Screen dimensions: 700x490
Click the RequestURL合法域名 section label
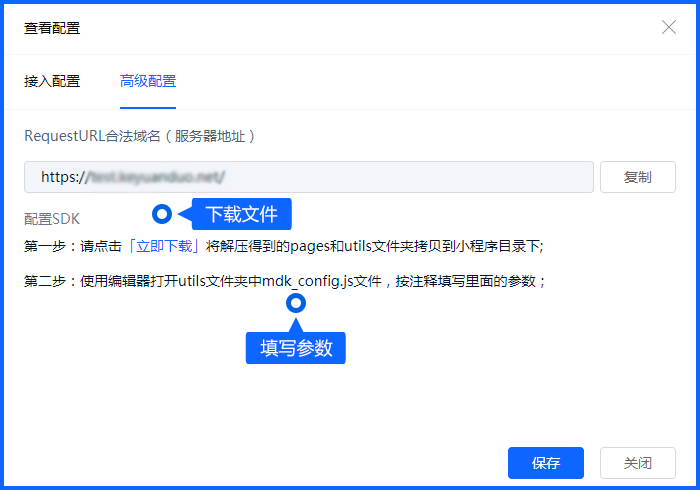coord(92,135)
